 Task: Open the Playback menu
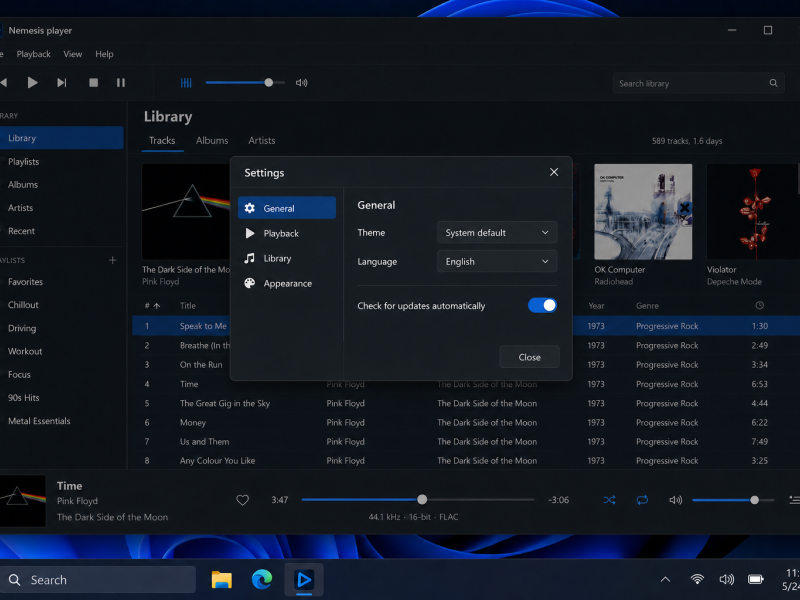tap(34, 54)
